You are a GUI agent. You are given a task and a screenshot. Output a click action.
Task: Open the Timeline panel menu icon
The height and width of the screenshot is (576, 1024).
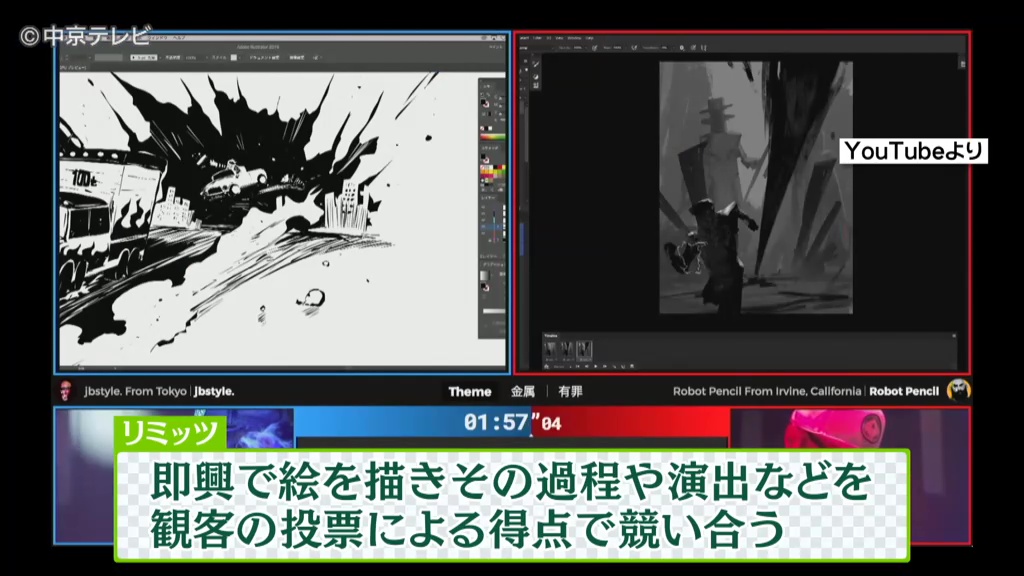click(954, 336)
